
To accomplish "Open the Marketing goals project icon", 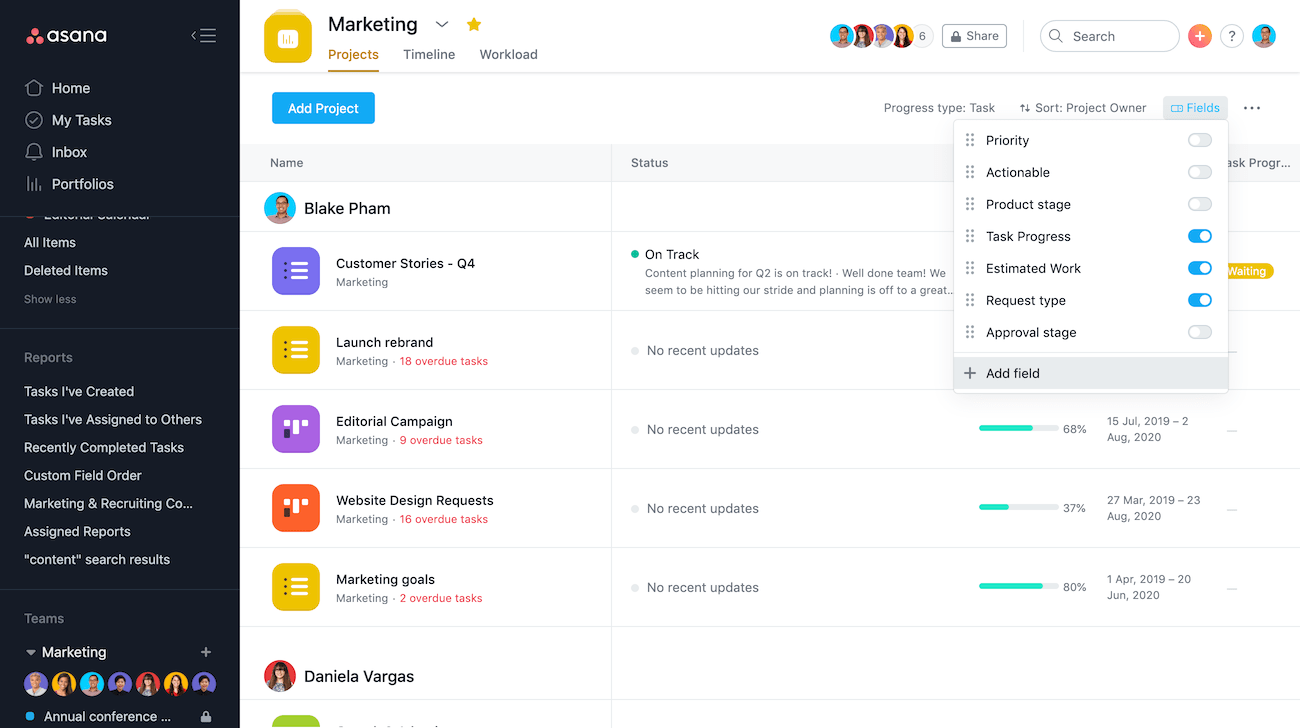I will tap(296, 587).
